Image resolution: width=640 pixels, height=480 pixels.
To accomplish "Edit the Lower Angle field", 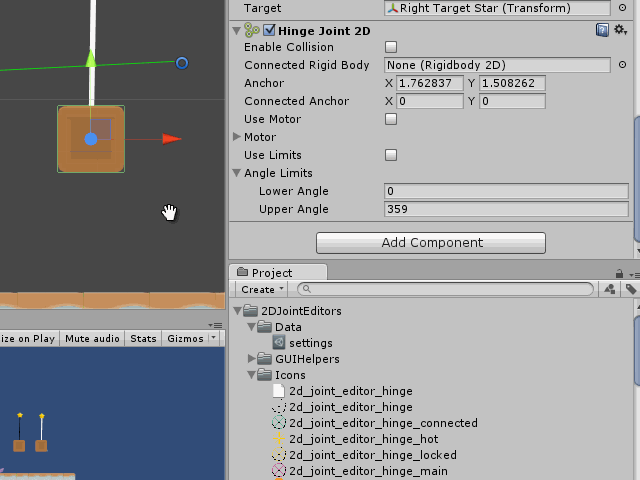I will click(x=506, y=191).
